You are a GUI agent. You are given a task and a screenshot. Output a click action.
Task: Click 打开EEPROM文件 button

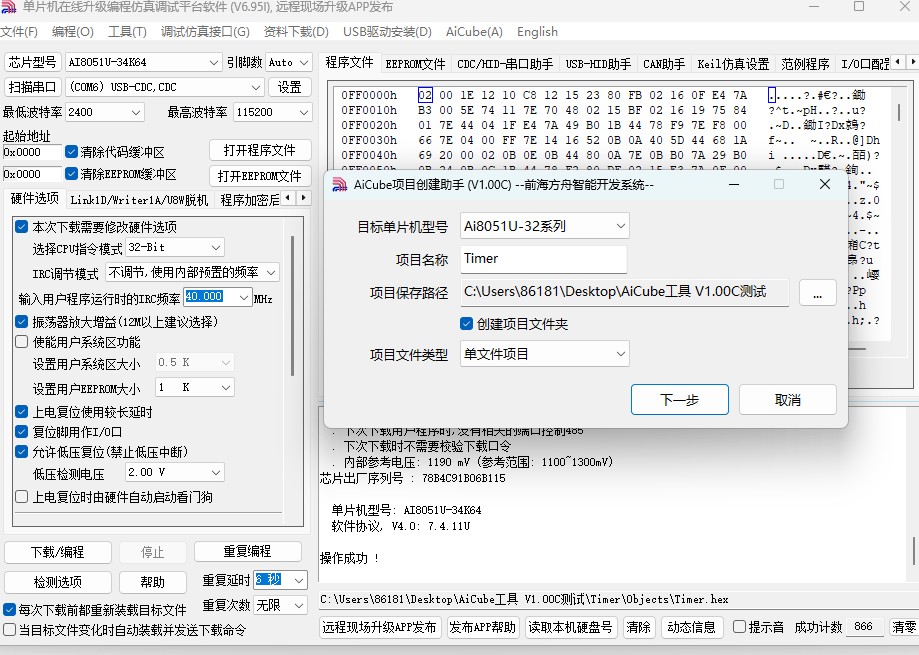(x=260, y=176)
